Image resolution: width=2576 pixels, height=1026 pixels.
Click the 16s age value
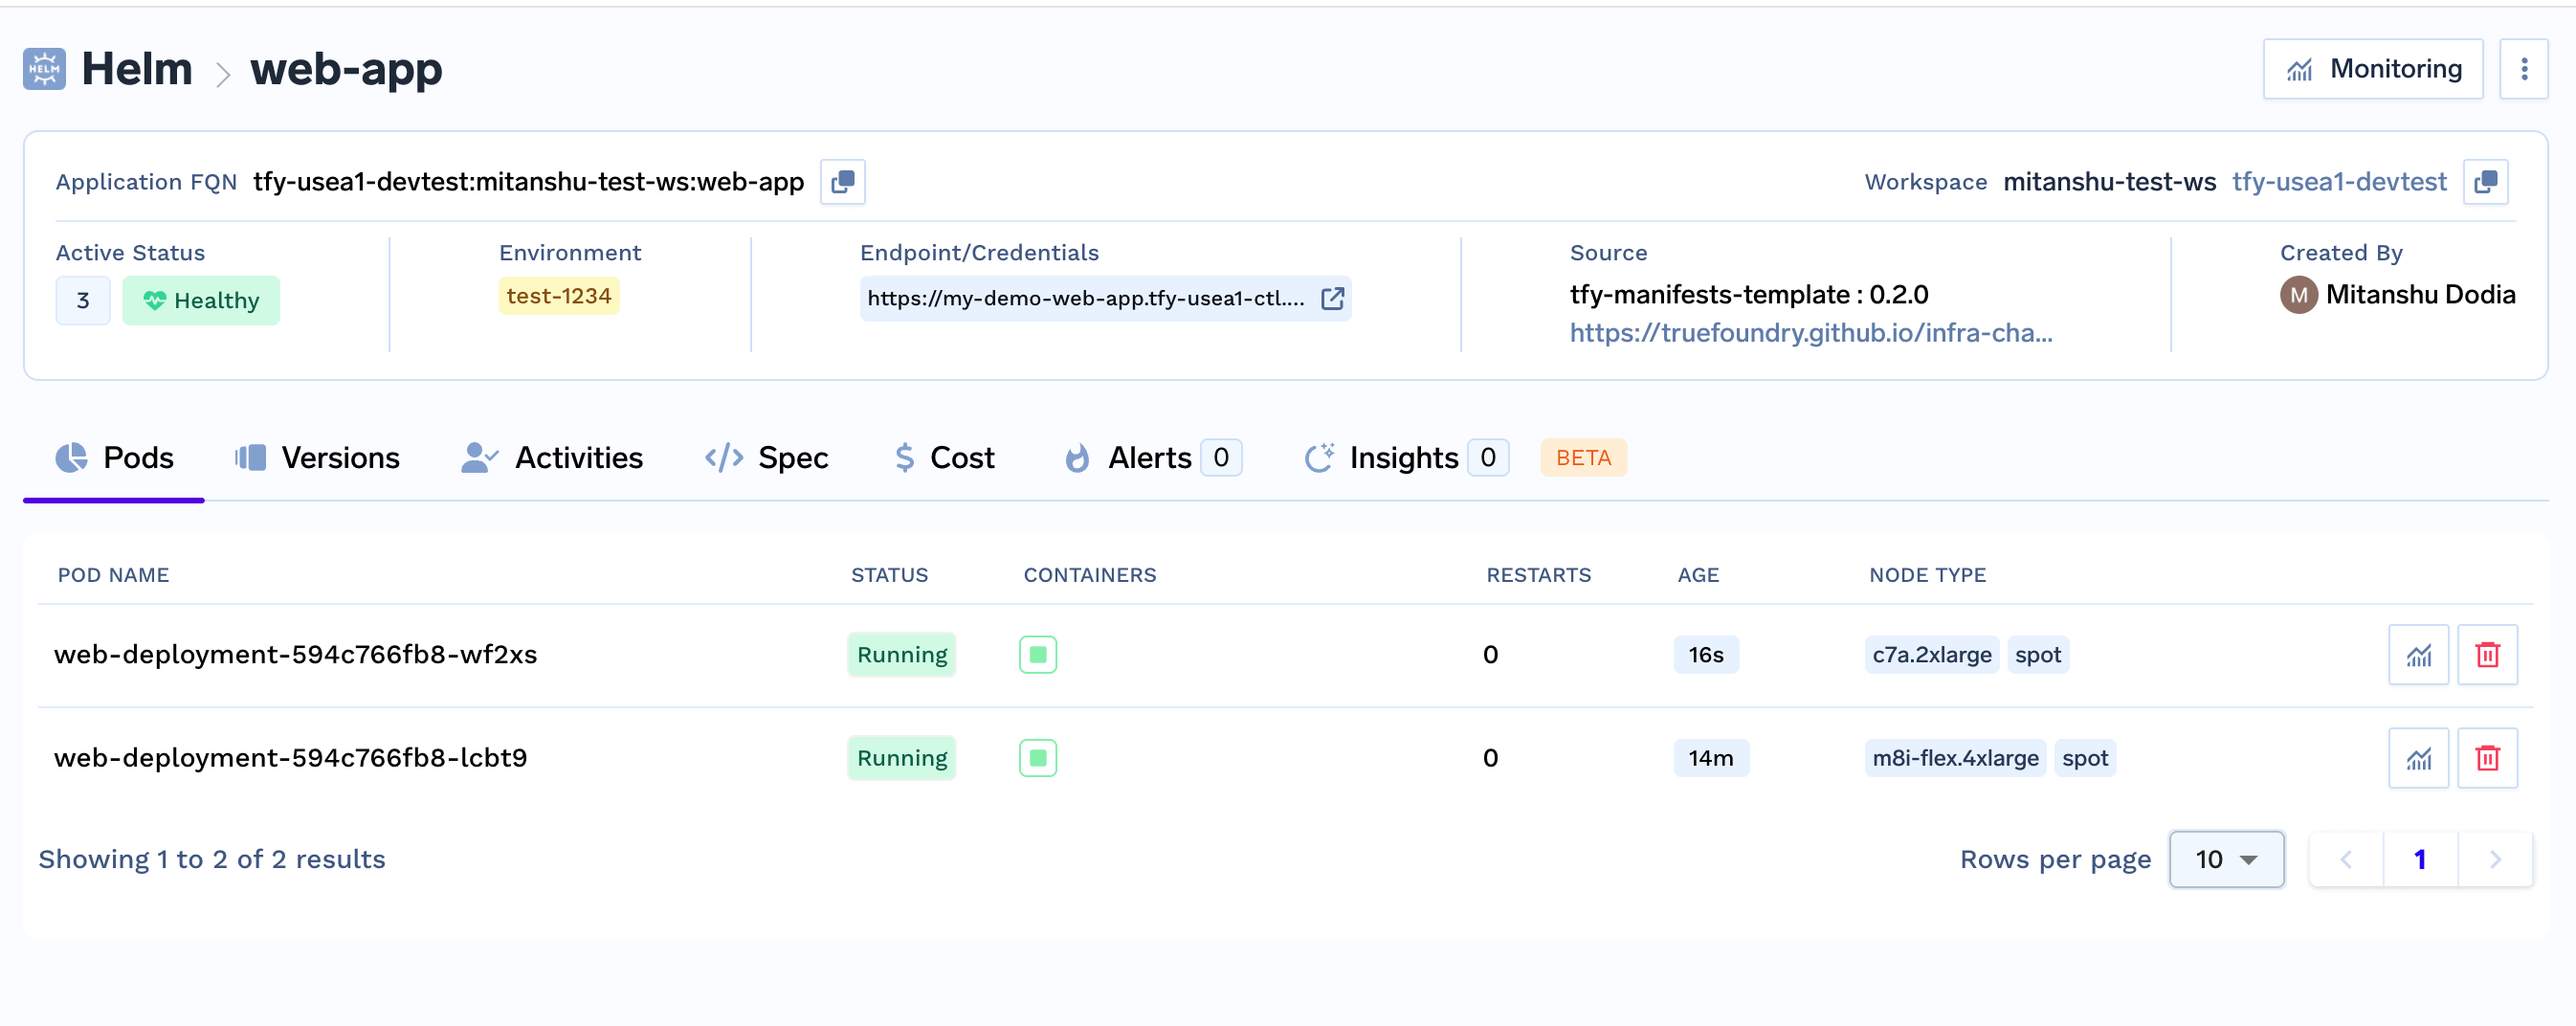1706,655
